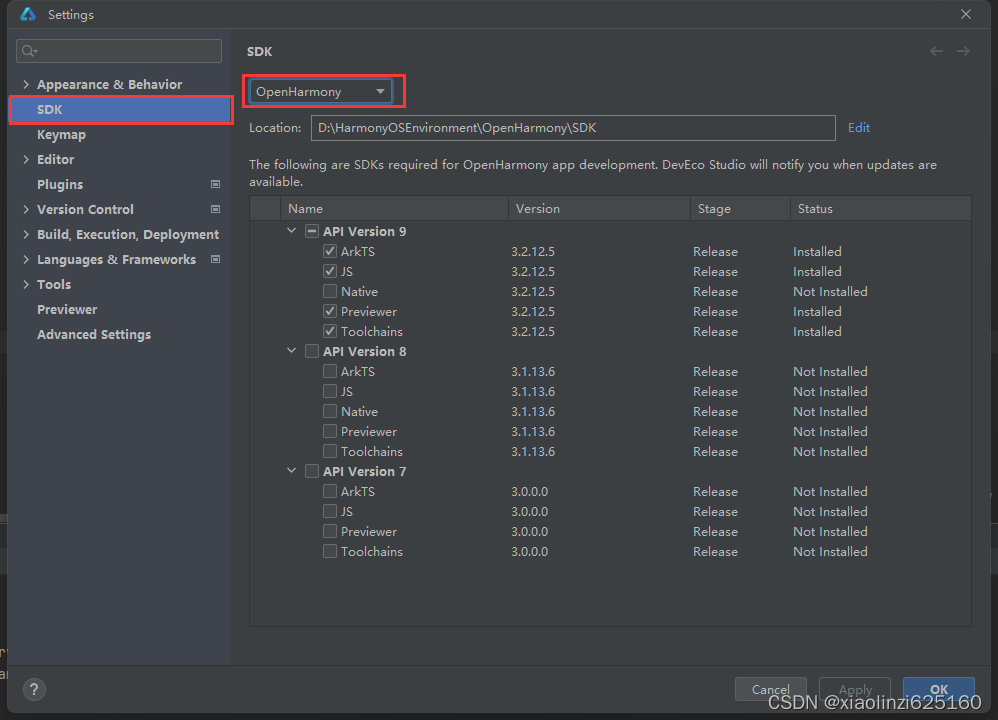Expand Languages & Frameworks category
Screen dimensions: 998x720
tap(25, 259)
